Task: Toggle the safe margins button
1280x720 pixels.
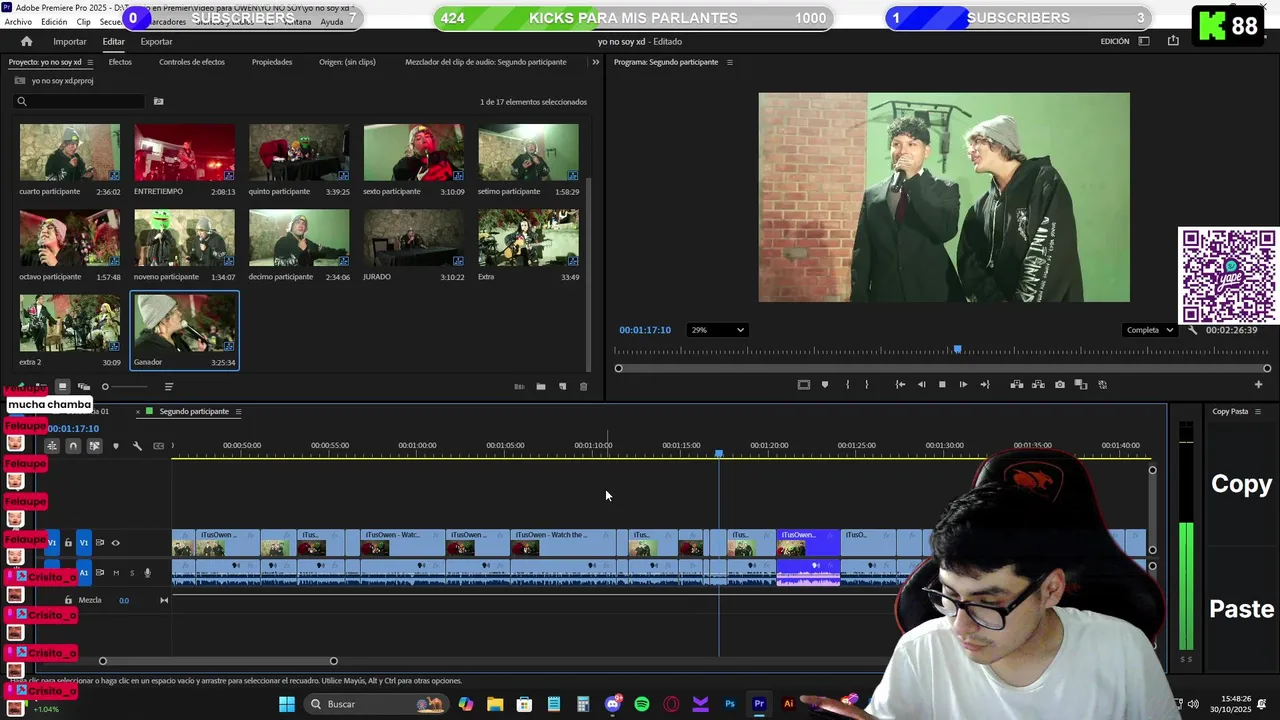Action: [x=803, y=385]
